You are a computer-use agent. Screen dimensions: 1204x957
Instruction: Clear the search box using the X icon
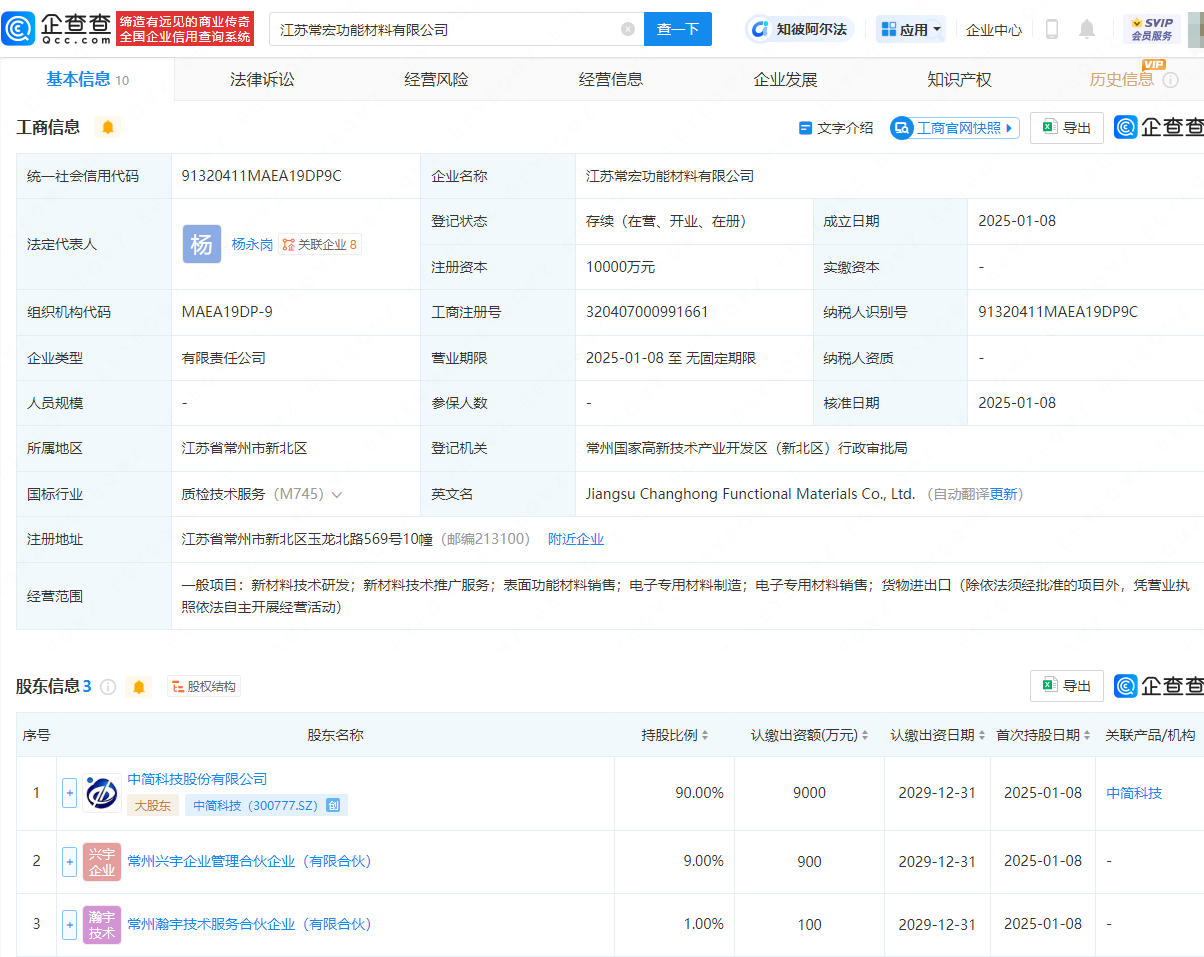pos(628,29)
